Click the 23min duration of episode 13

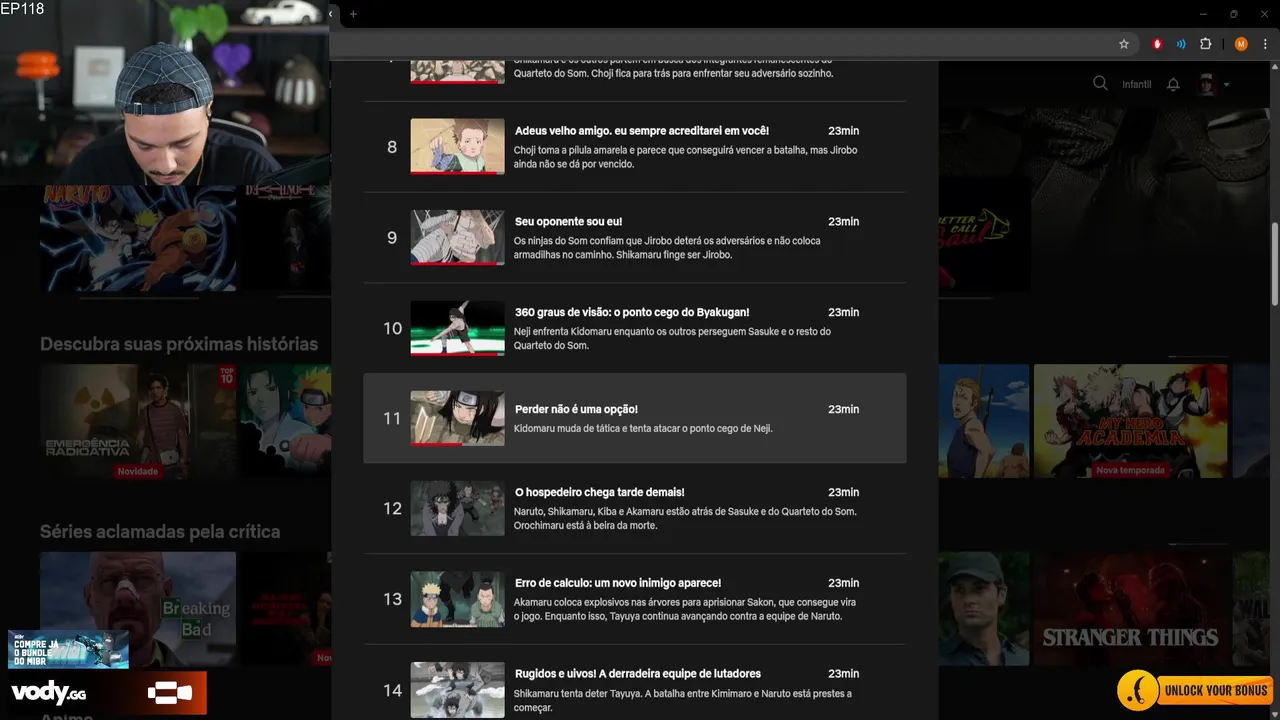(843, 584)
